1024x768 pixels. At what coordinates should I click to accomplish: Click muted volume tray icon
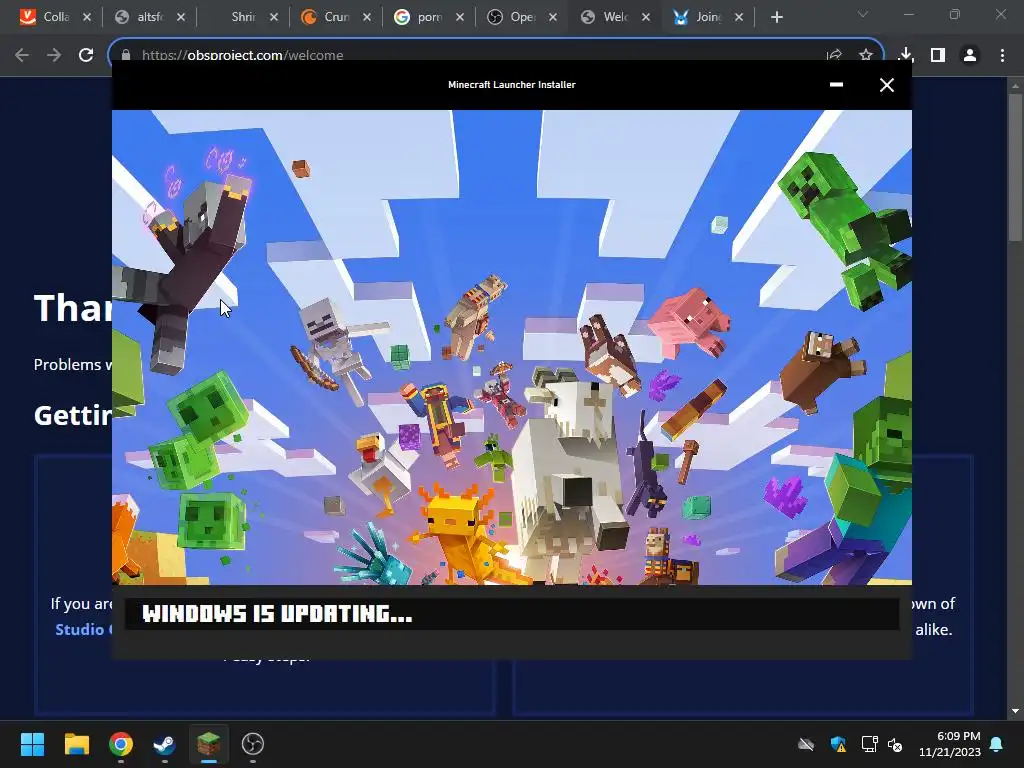tap(895, 744)
